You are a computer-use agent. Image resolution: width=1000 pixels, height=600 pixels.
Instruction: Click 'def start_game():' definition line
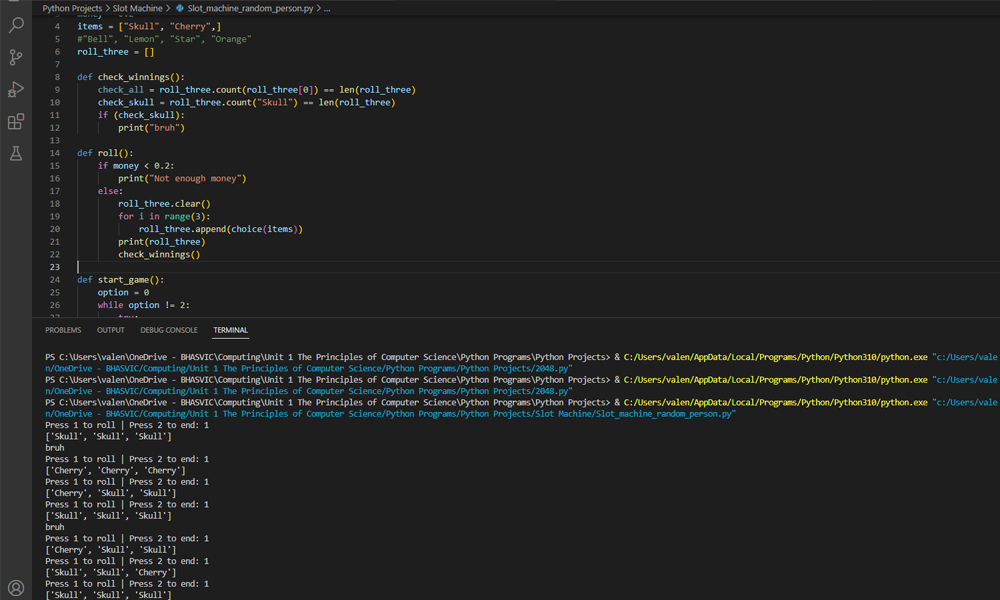121,280
